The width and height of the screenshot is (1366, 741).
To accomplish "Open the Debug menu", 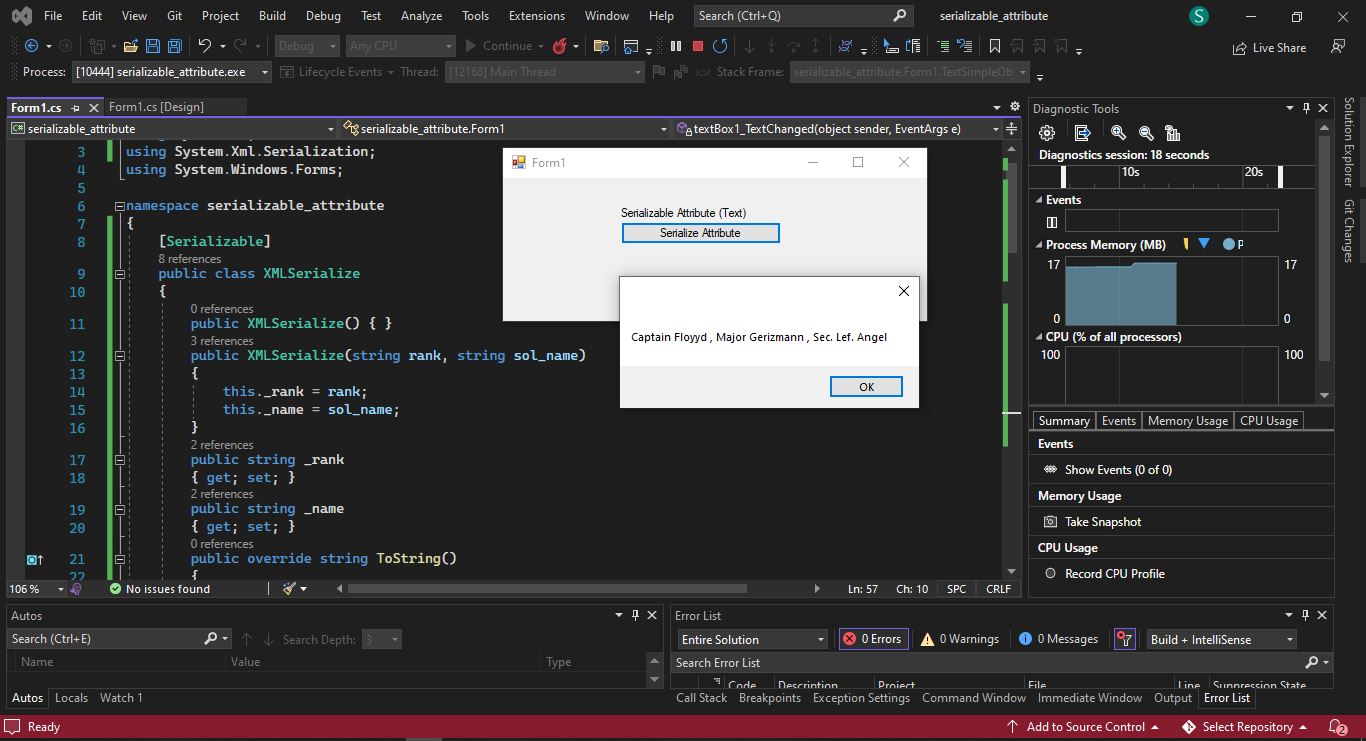I will coord(322,15).
